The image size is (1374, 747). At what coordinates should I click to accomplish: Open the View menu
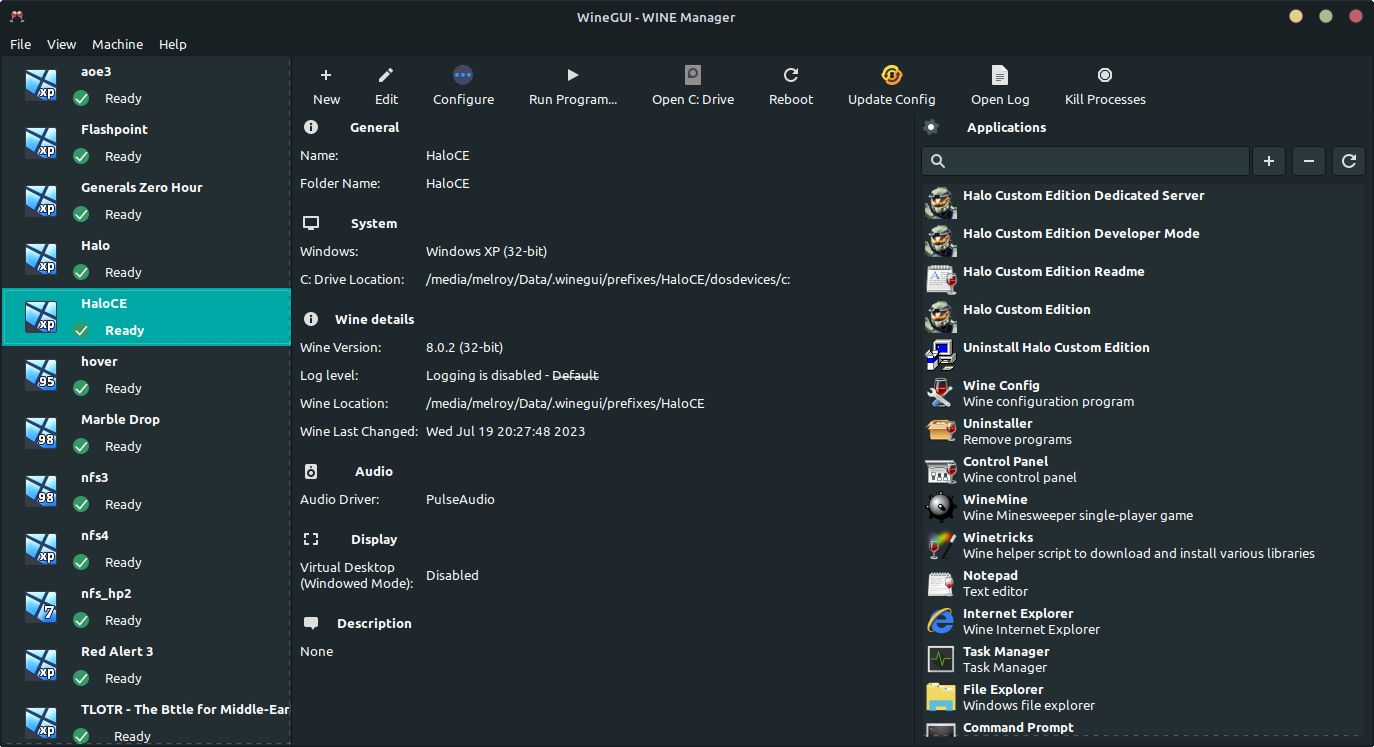(x=61, y=44)
